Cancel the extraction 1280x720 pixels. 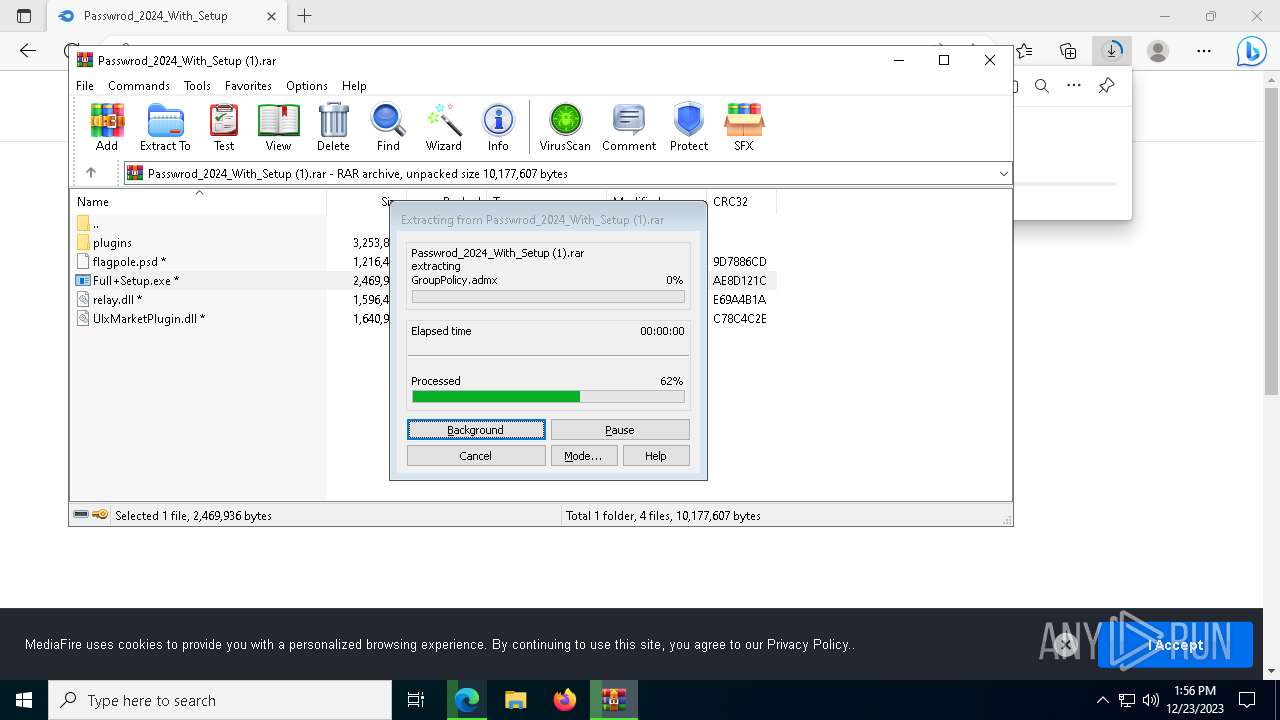pyautogui.click(x=476, y=456)
